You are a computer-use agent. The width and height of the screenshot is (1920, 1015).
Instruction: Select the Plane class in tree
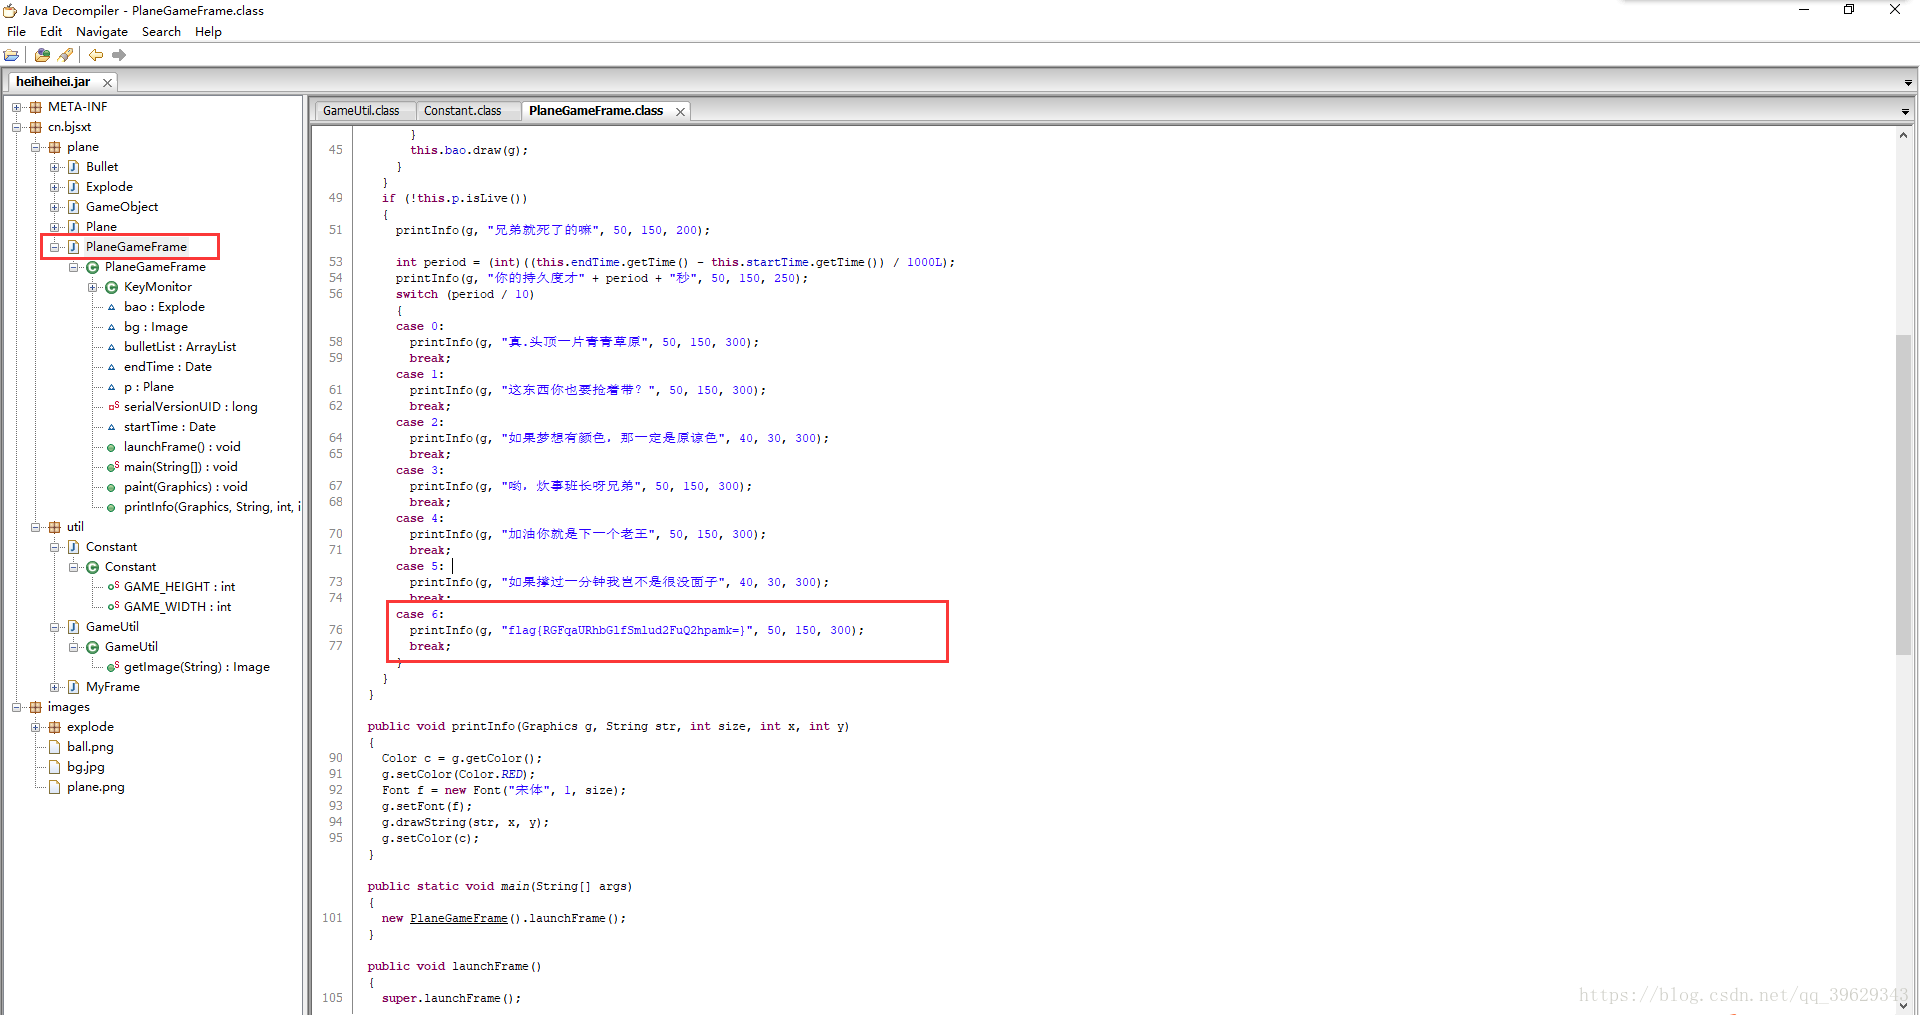[101, 227]
